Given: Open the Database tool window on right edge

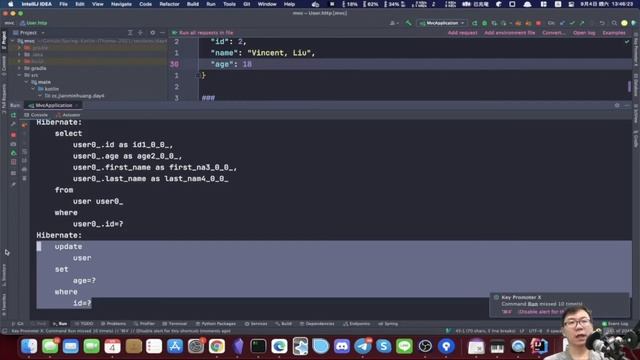Looking at the screenshot, I should [636, 85].
